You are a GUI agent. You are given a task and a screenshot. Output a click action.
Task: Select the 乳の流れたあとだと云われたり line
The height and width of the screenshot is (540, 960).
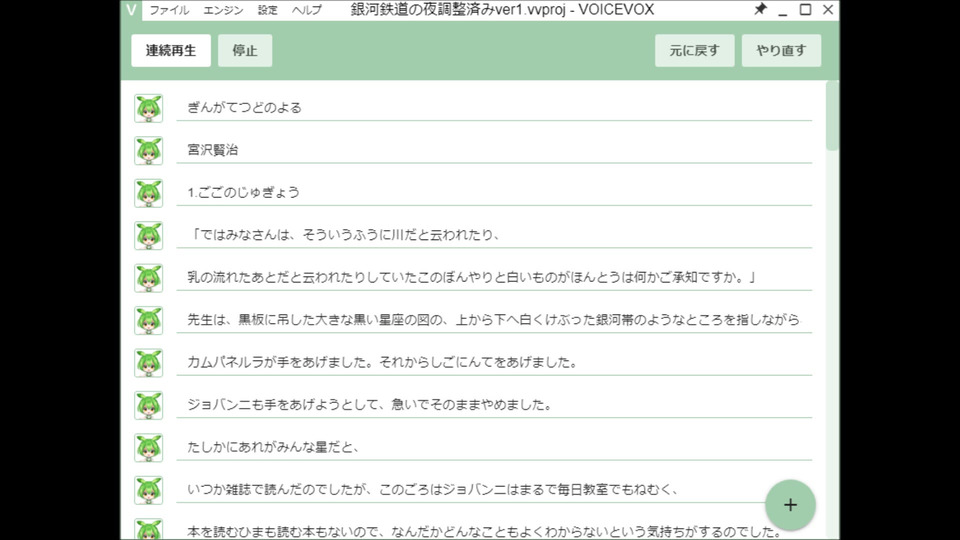click(x=494, y=277)
